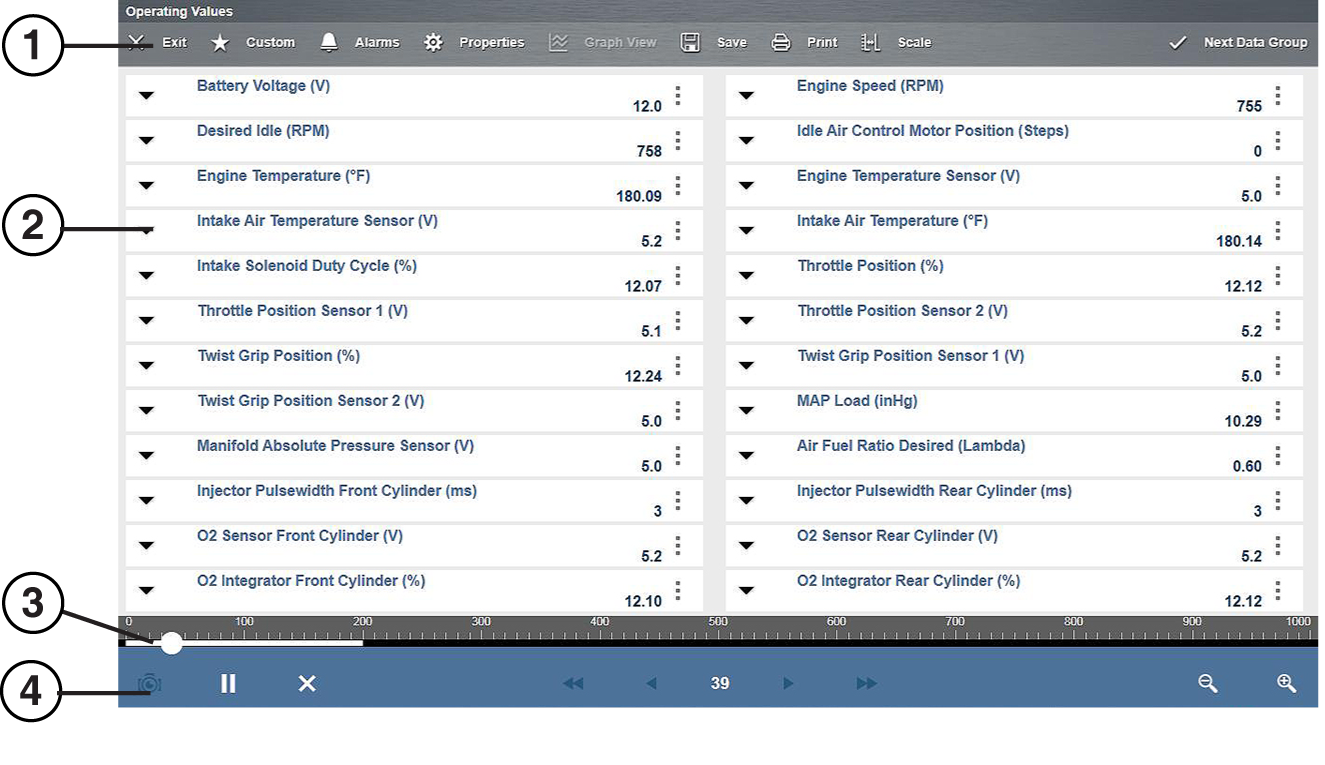The height and width of the screenshot is (765, 1325).
Task: Expand the MAP Load (inHg) parameter
Action: (746, 411)
